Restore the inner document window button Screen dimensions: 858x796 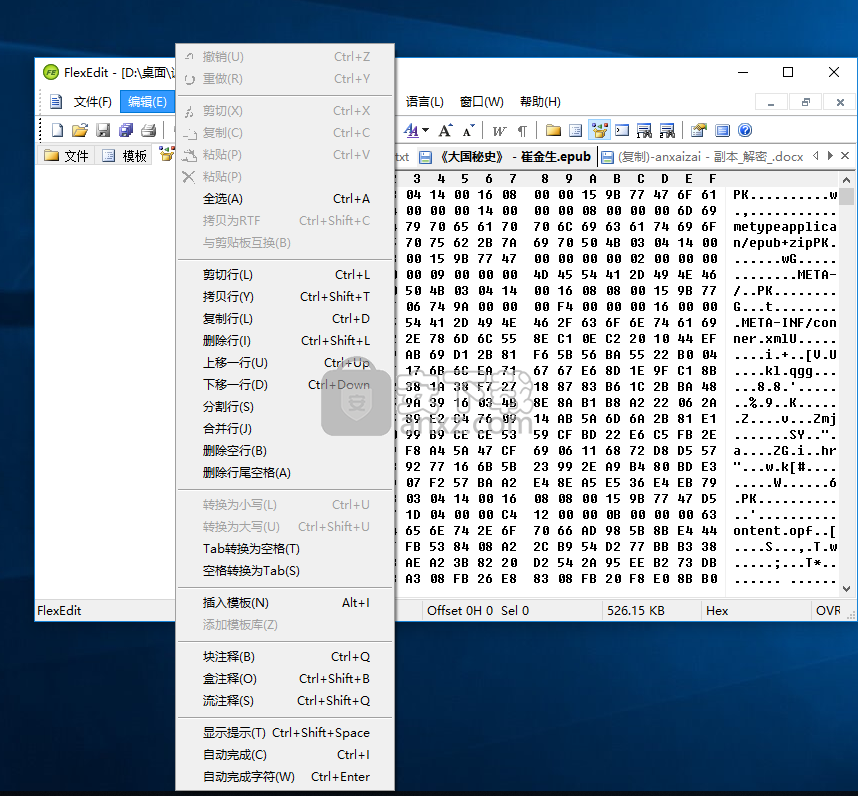805,102
